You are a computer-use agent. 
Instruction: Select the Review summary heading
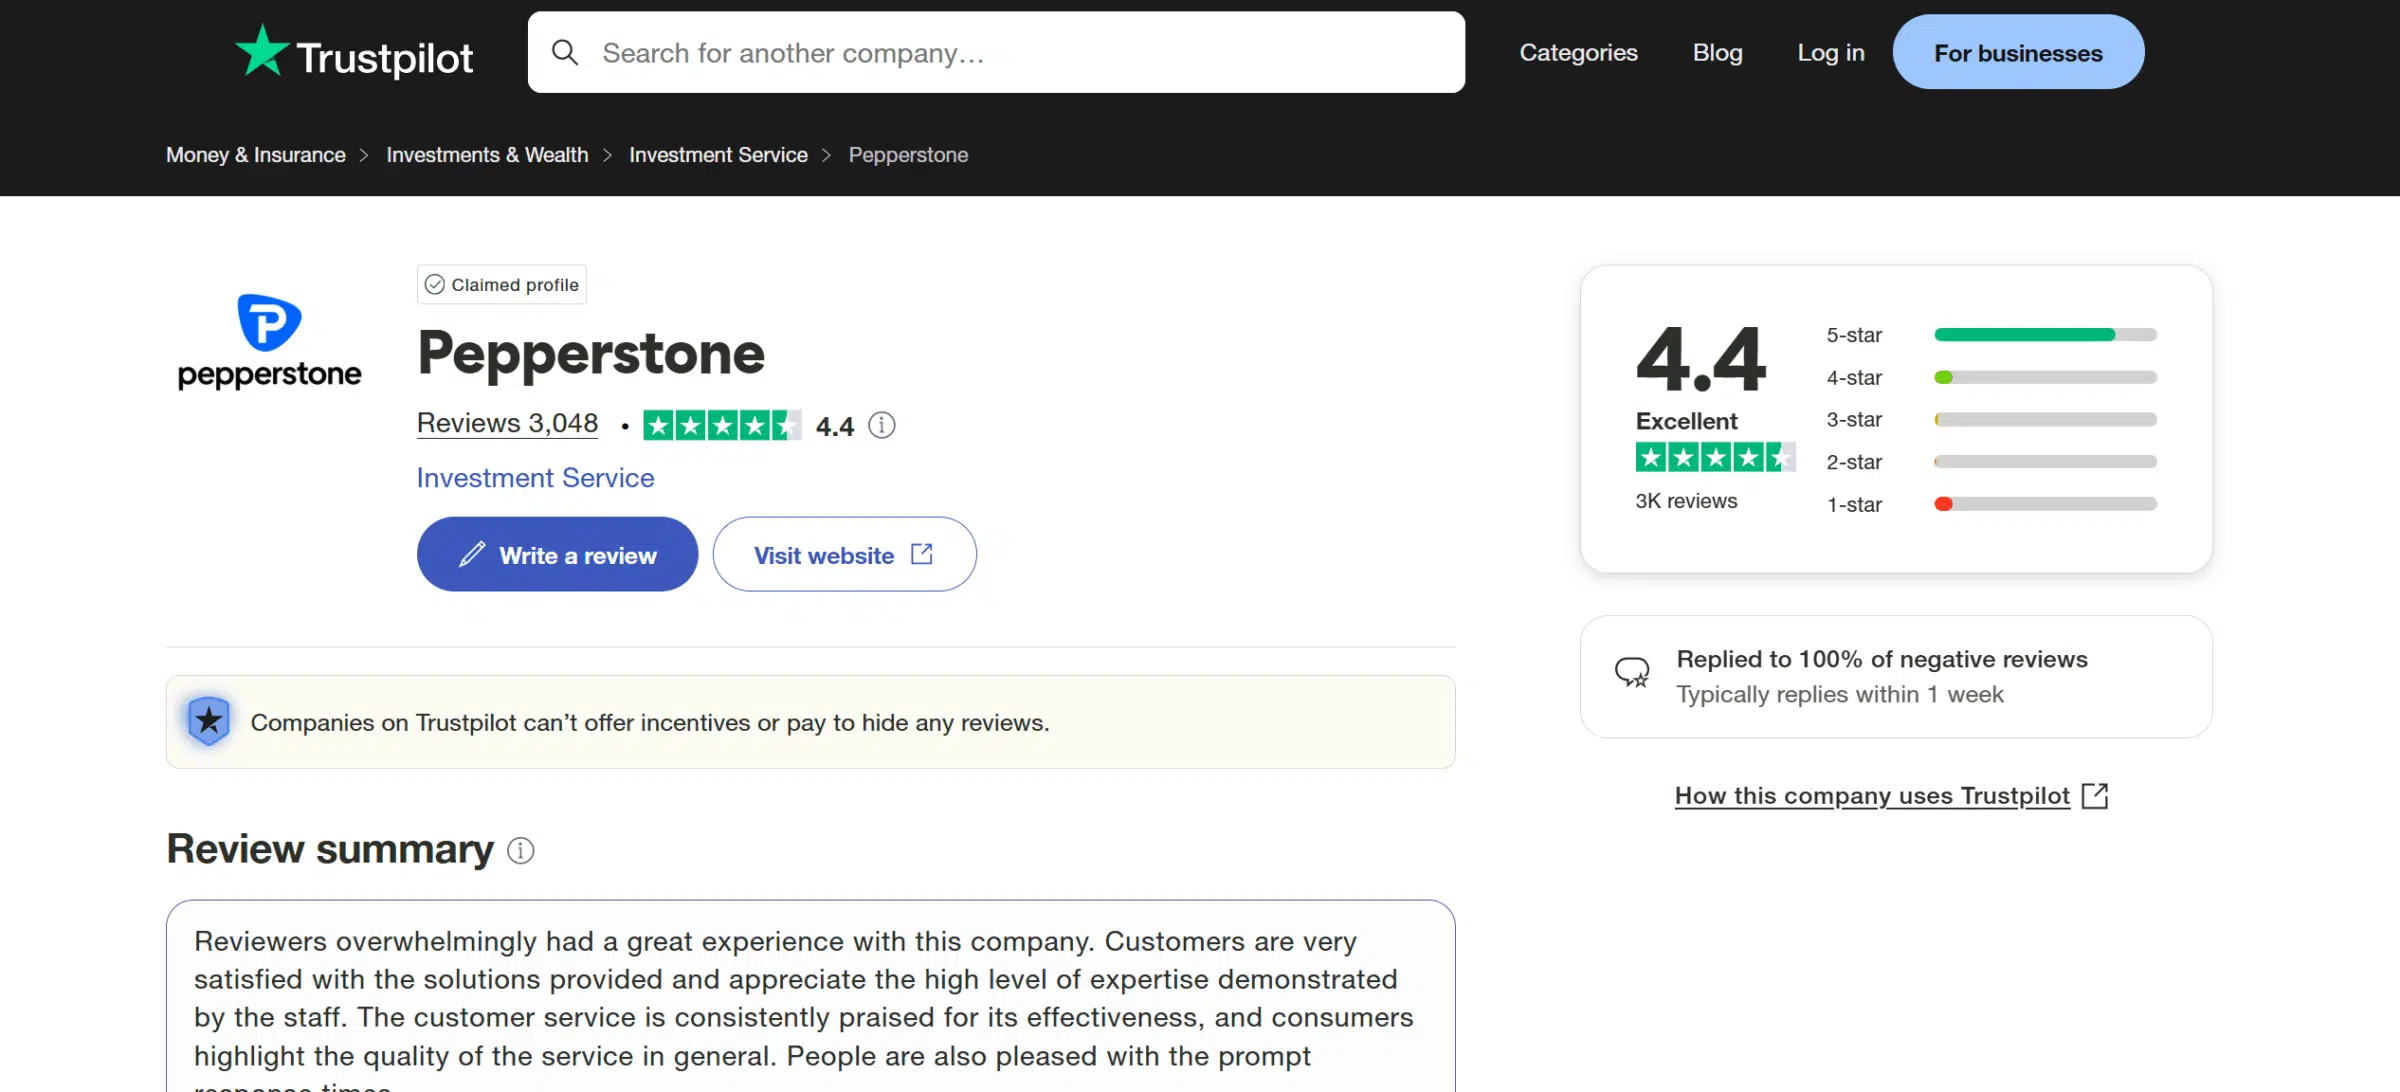pyautogui.click(x=330, y=848)
